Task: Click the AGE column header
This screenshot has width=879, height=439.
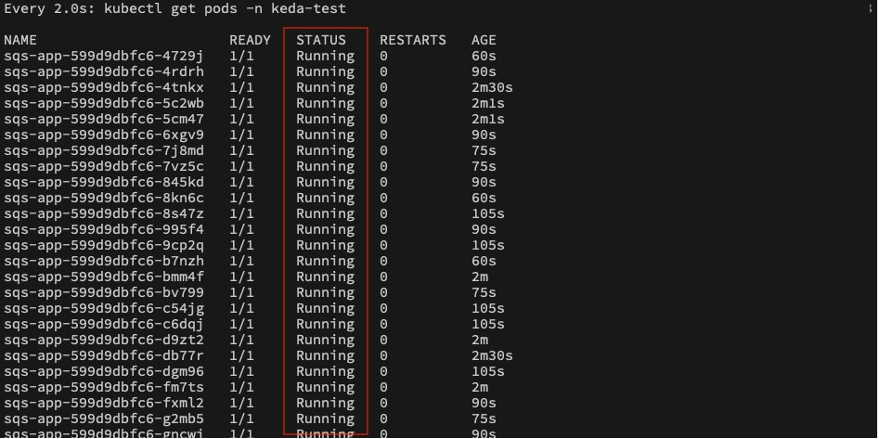Action: [484, 40]
